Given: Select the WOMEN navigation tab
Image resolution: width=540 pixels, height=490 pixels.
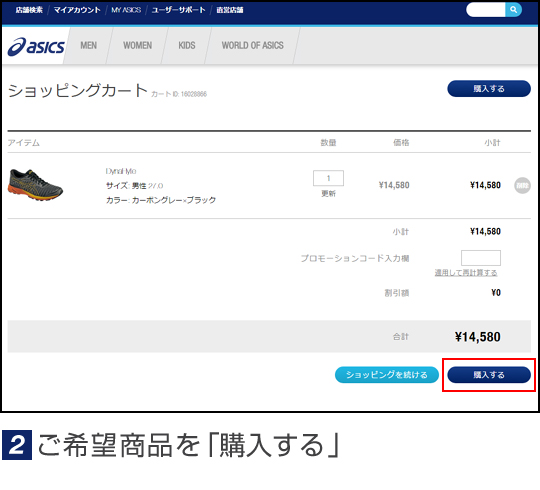Looking at the screenshot, I should [137, 45].
